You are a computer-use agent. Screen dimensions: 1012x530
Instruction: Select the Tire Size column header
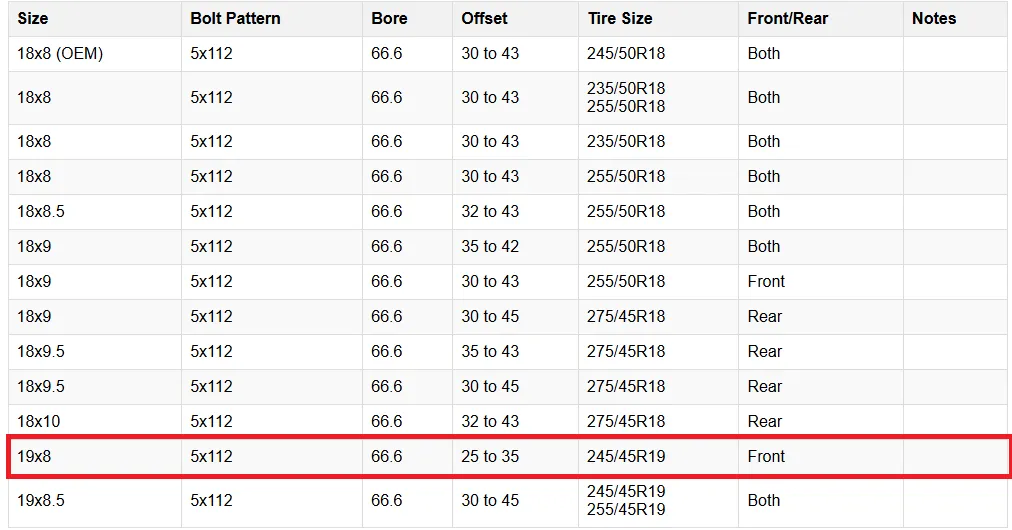pyautogui.click(x=620, y=19)
